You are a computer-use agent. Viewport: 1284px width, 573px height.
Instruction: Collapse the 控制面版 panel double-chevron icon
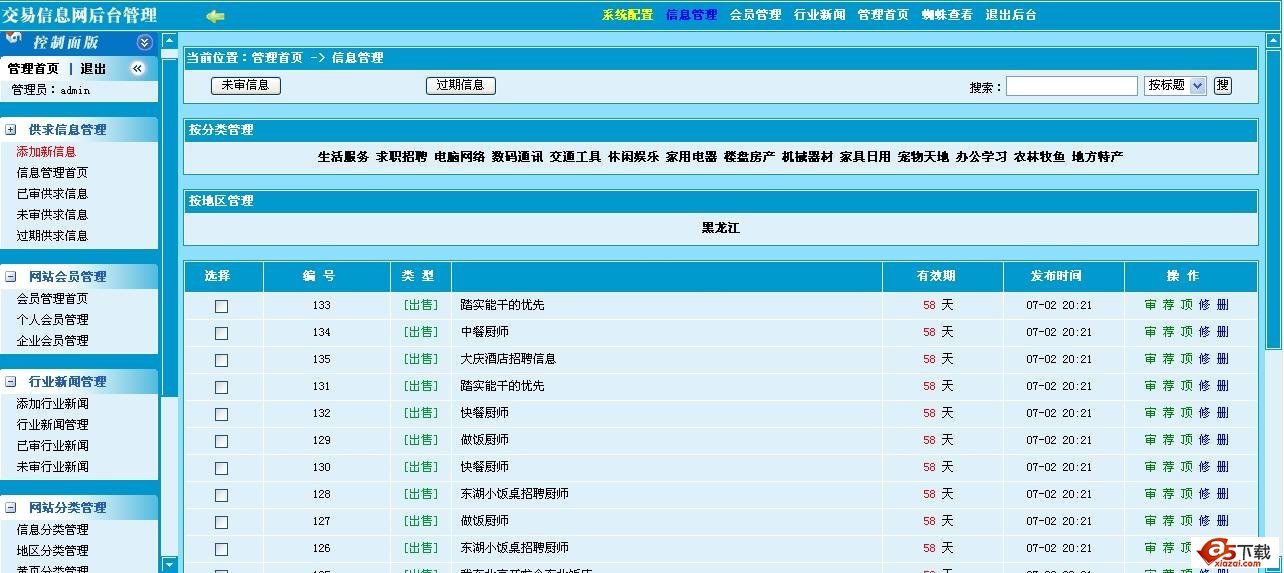144,42
